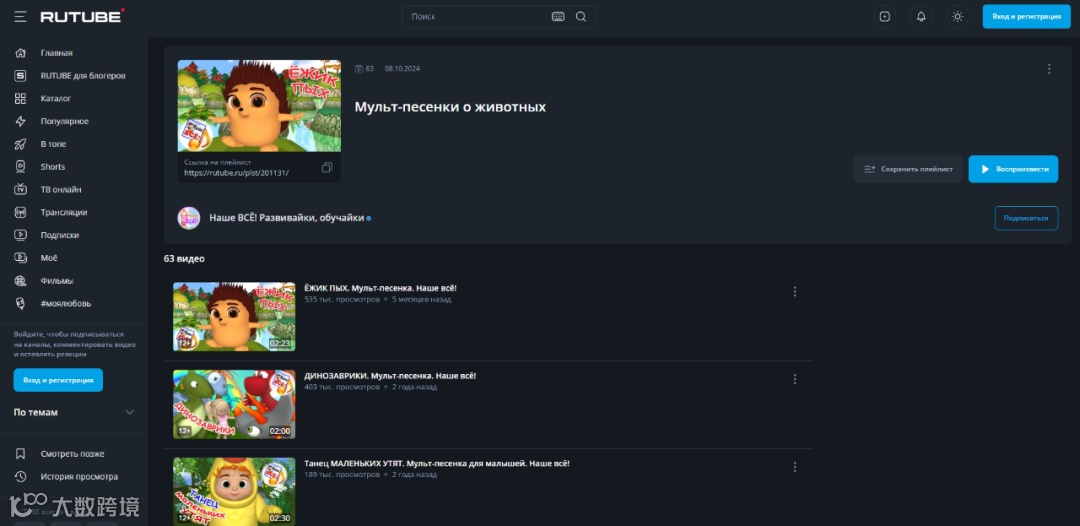The height and width of the screenshot is (526, 1080).
Task: Open three-dot menu for Танец МАЛЕНЬКИХ УТЯТ
Action: [795, 467]
